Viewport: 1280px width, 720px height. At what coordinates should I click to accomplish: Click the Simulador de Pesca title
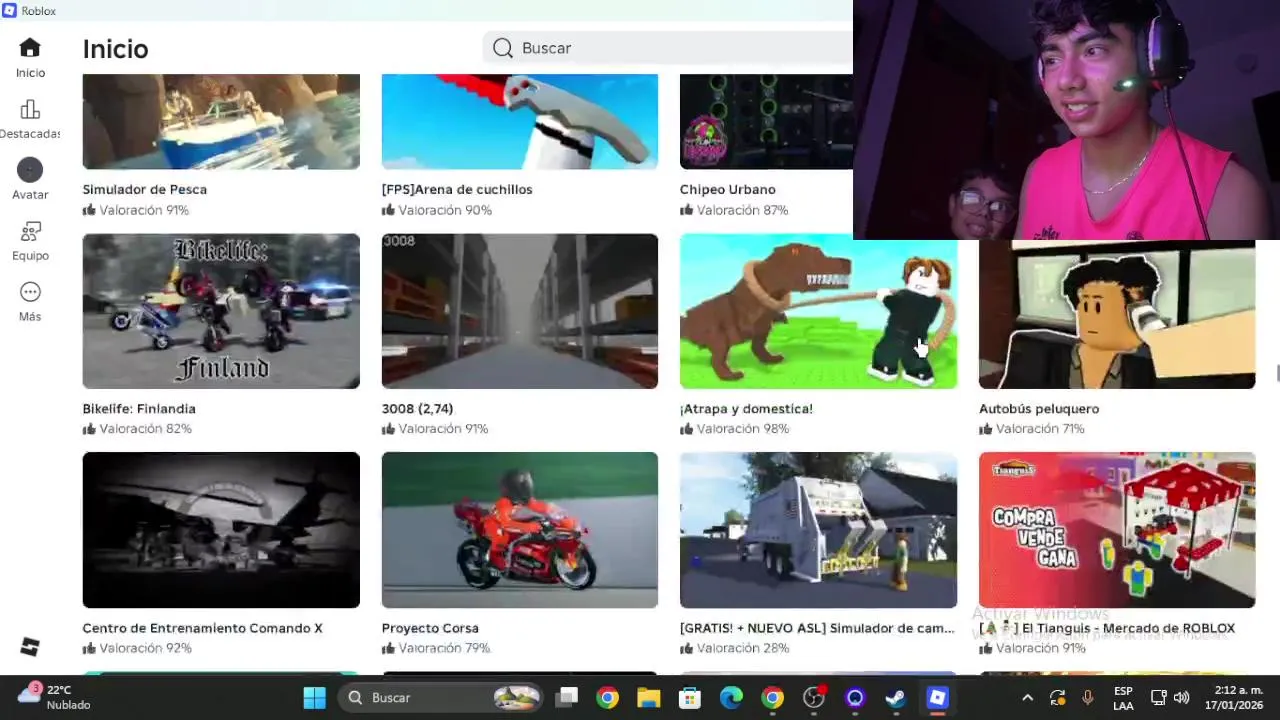pyautogui.click(x=145, y=189)
